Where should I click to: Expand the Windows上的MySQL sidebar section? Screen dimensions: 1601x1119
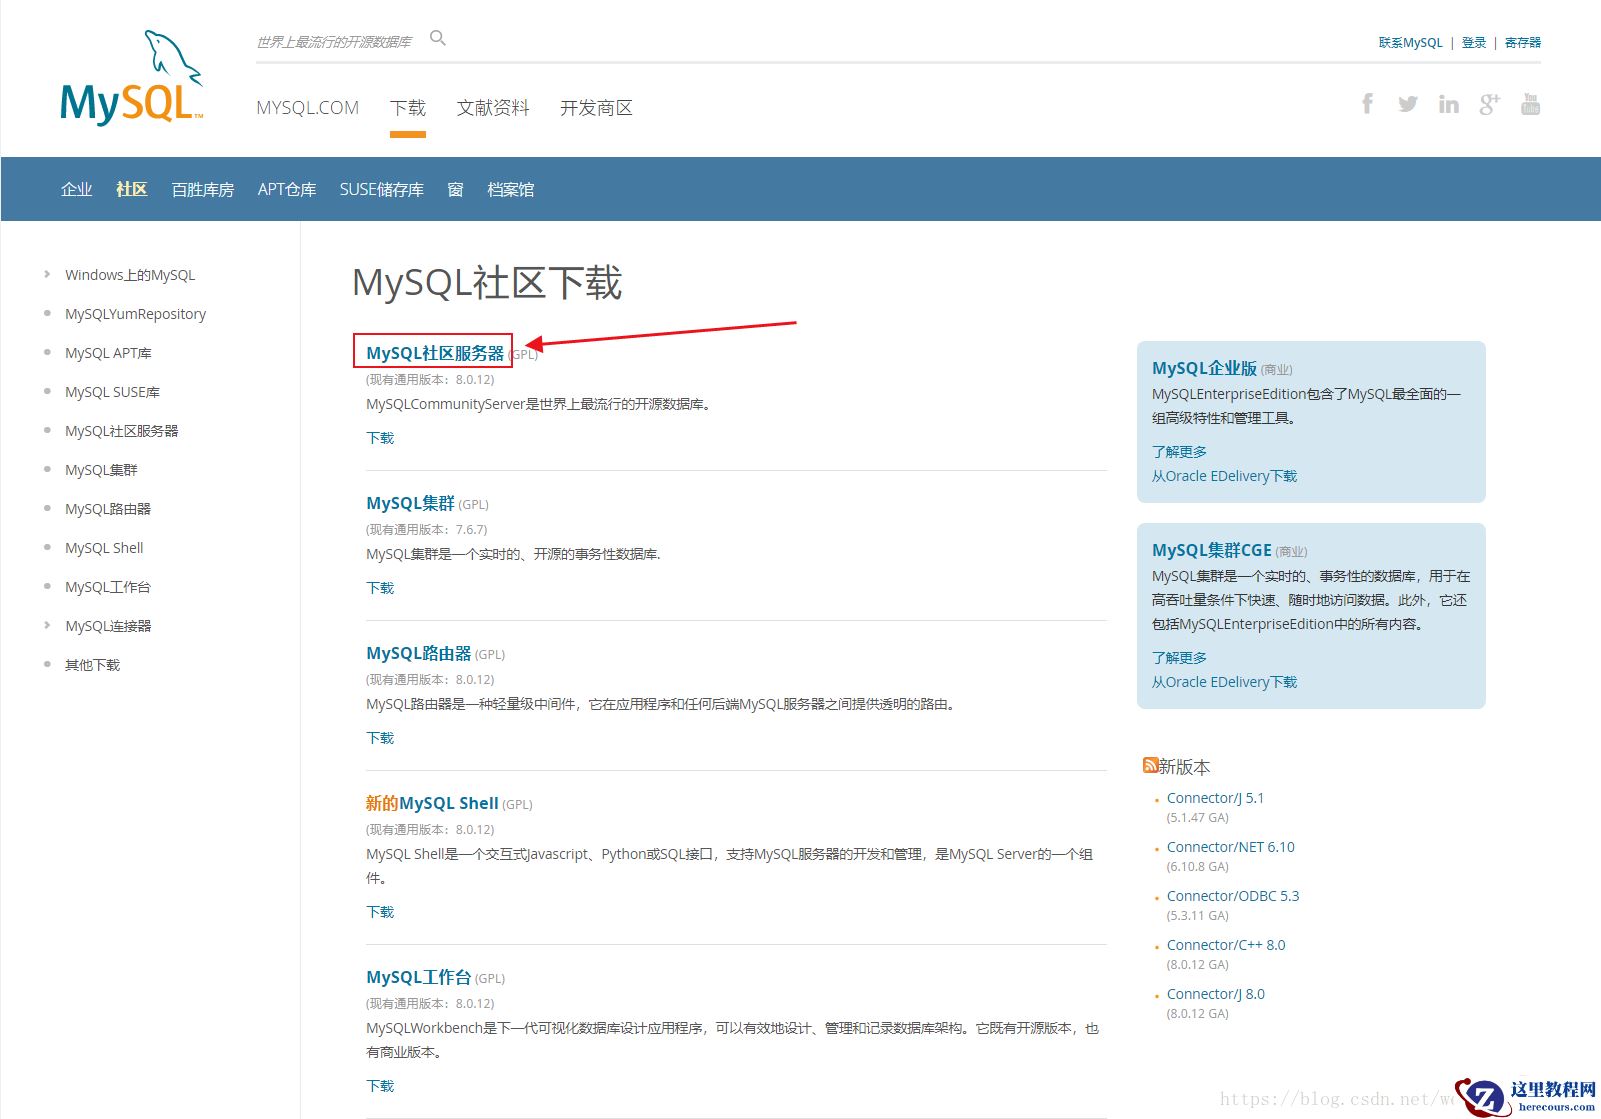click(x=129, y=274)
